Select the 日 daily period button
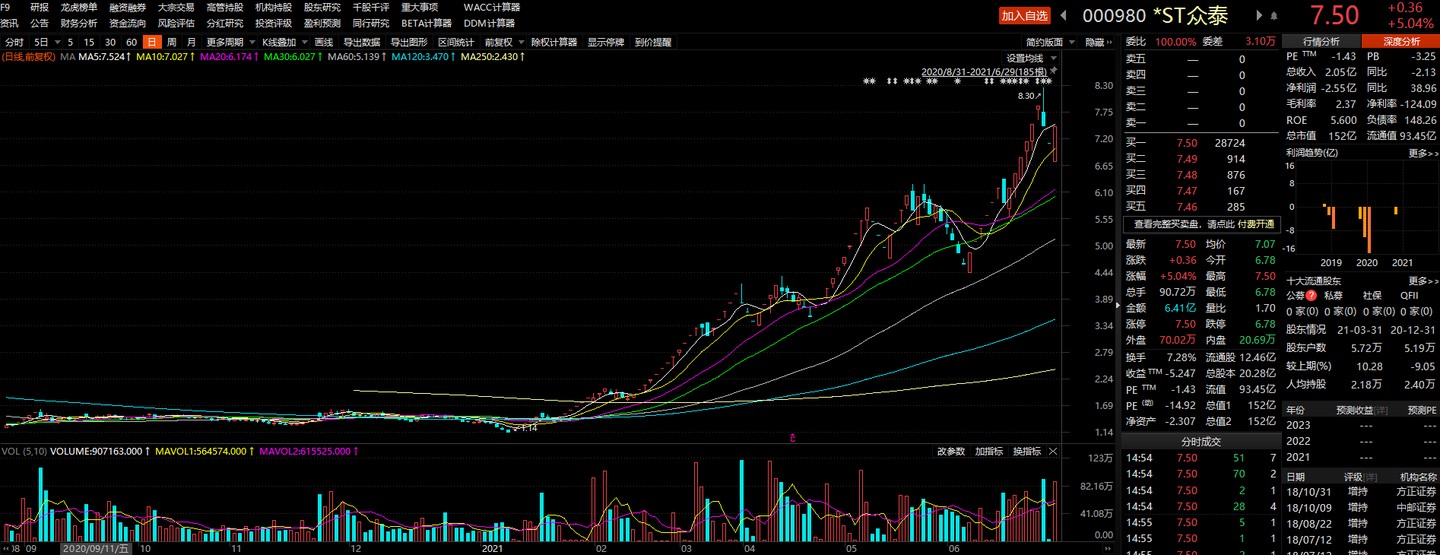The width and height of the screenshot is (1440, 555). pos(151,42)
